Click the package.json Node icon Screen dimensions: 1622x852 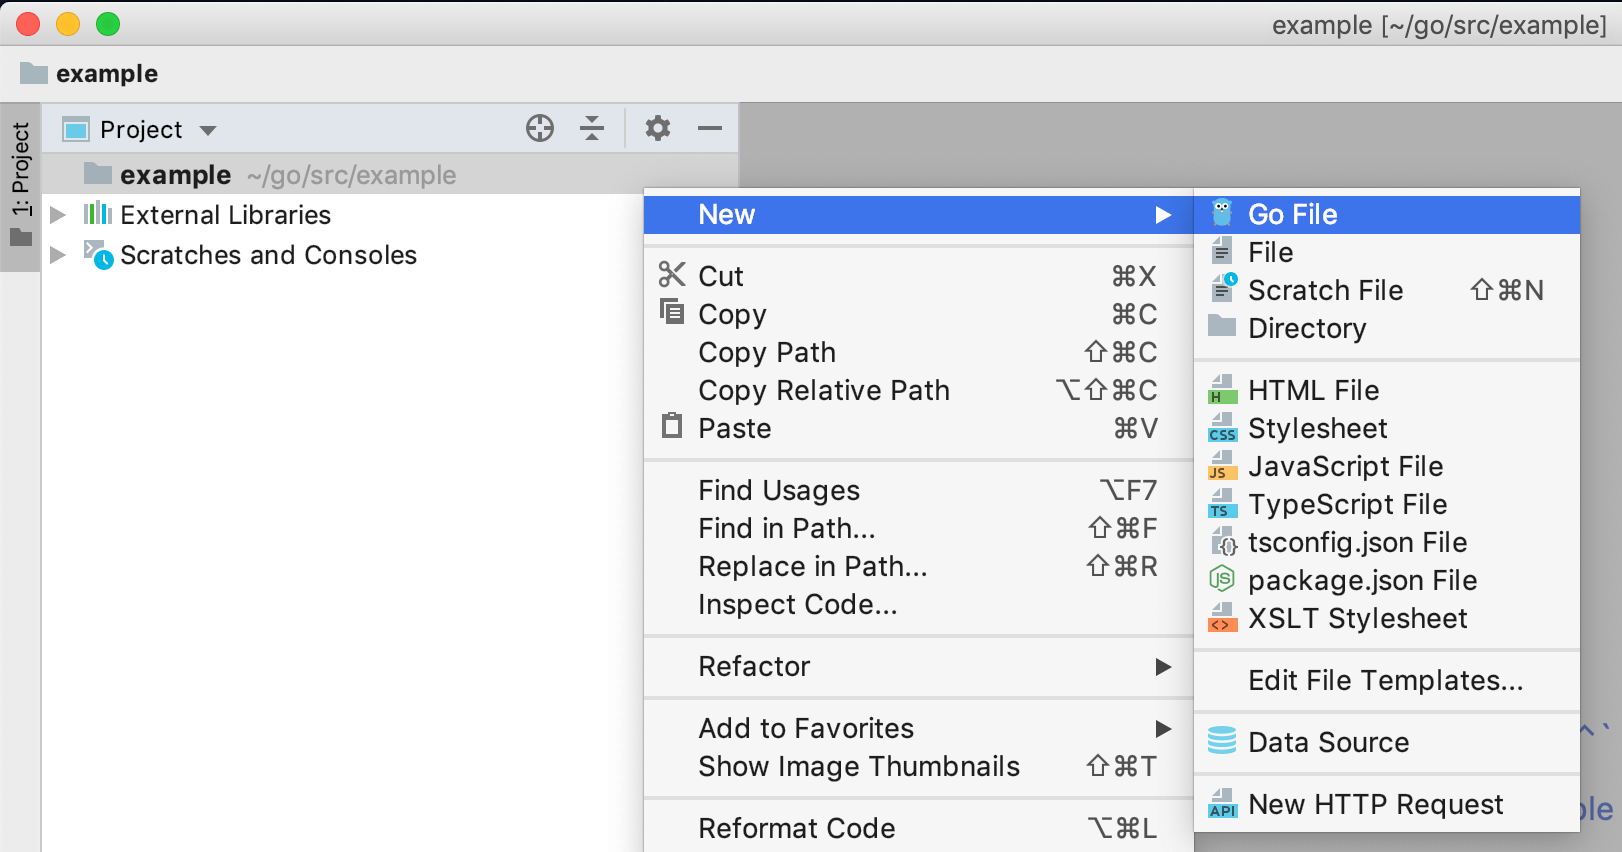click(1222, 579)
